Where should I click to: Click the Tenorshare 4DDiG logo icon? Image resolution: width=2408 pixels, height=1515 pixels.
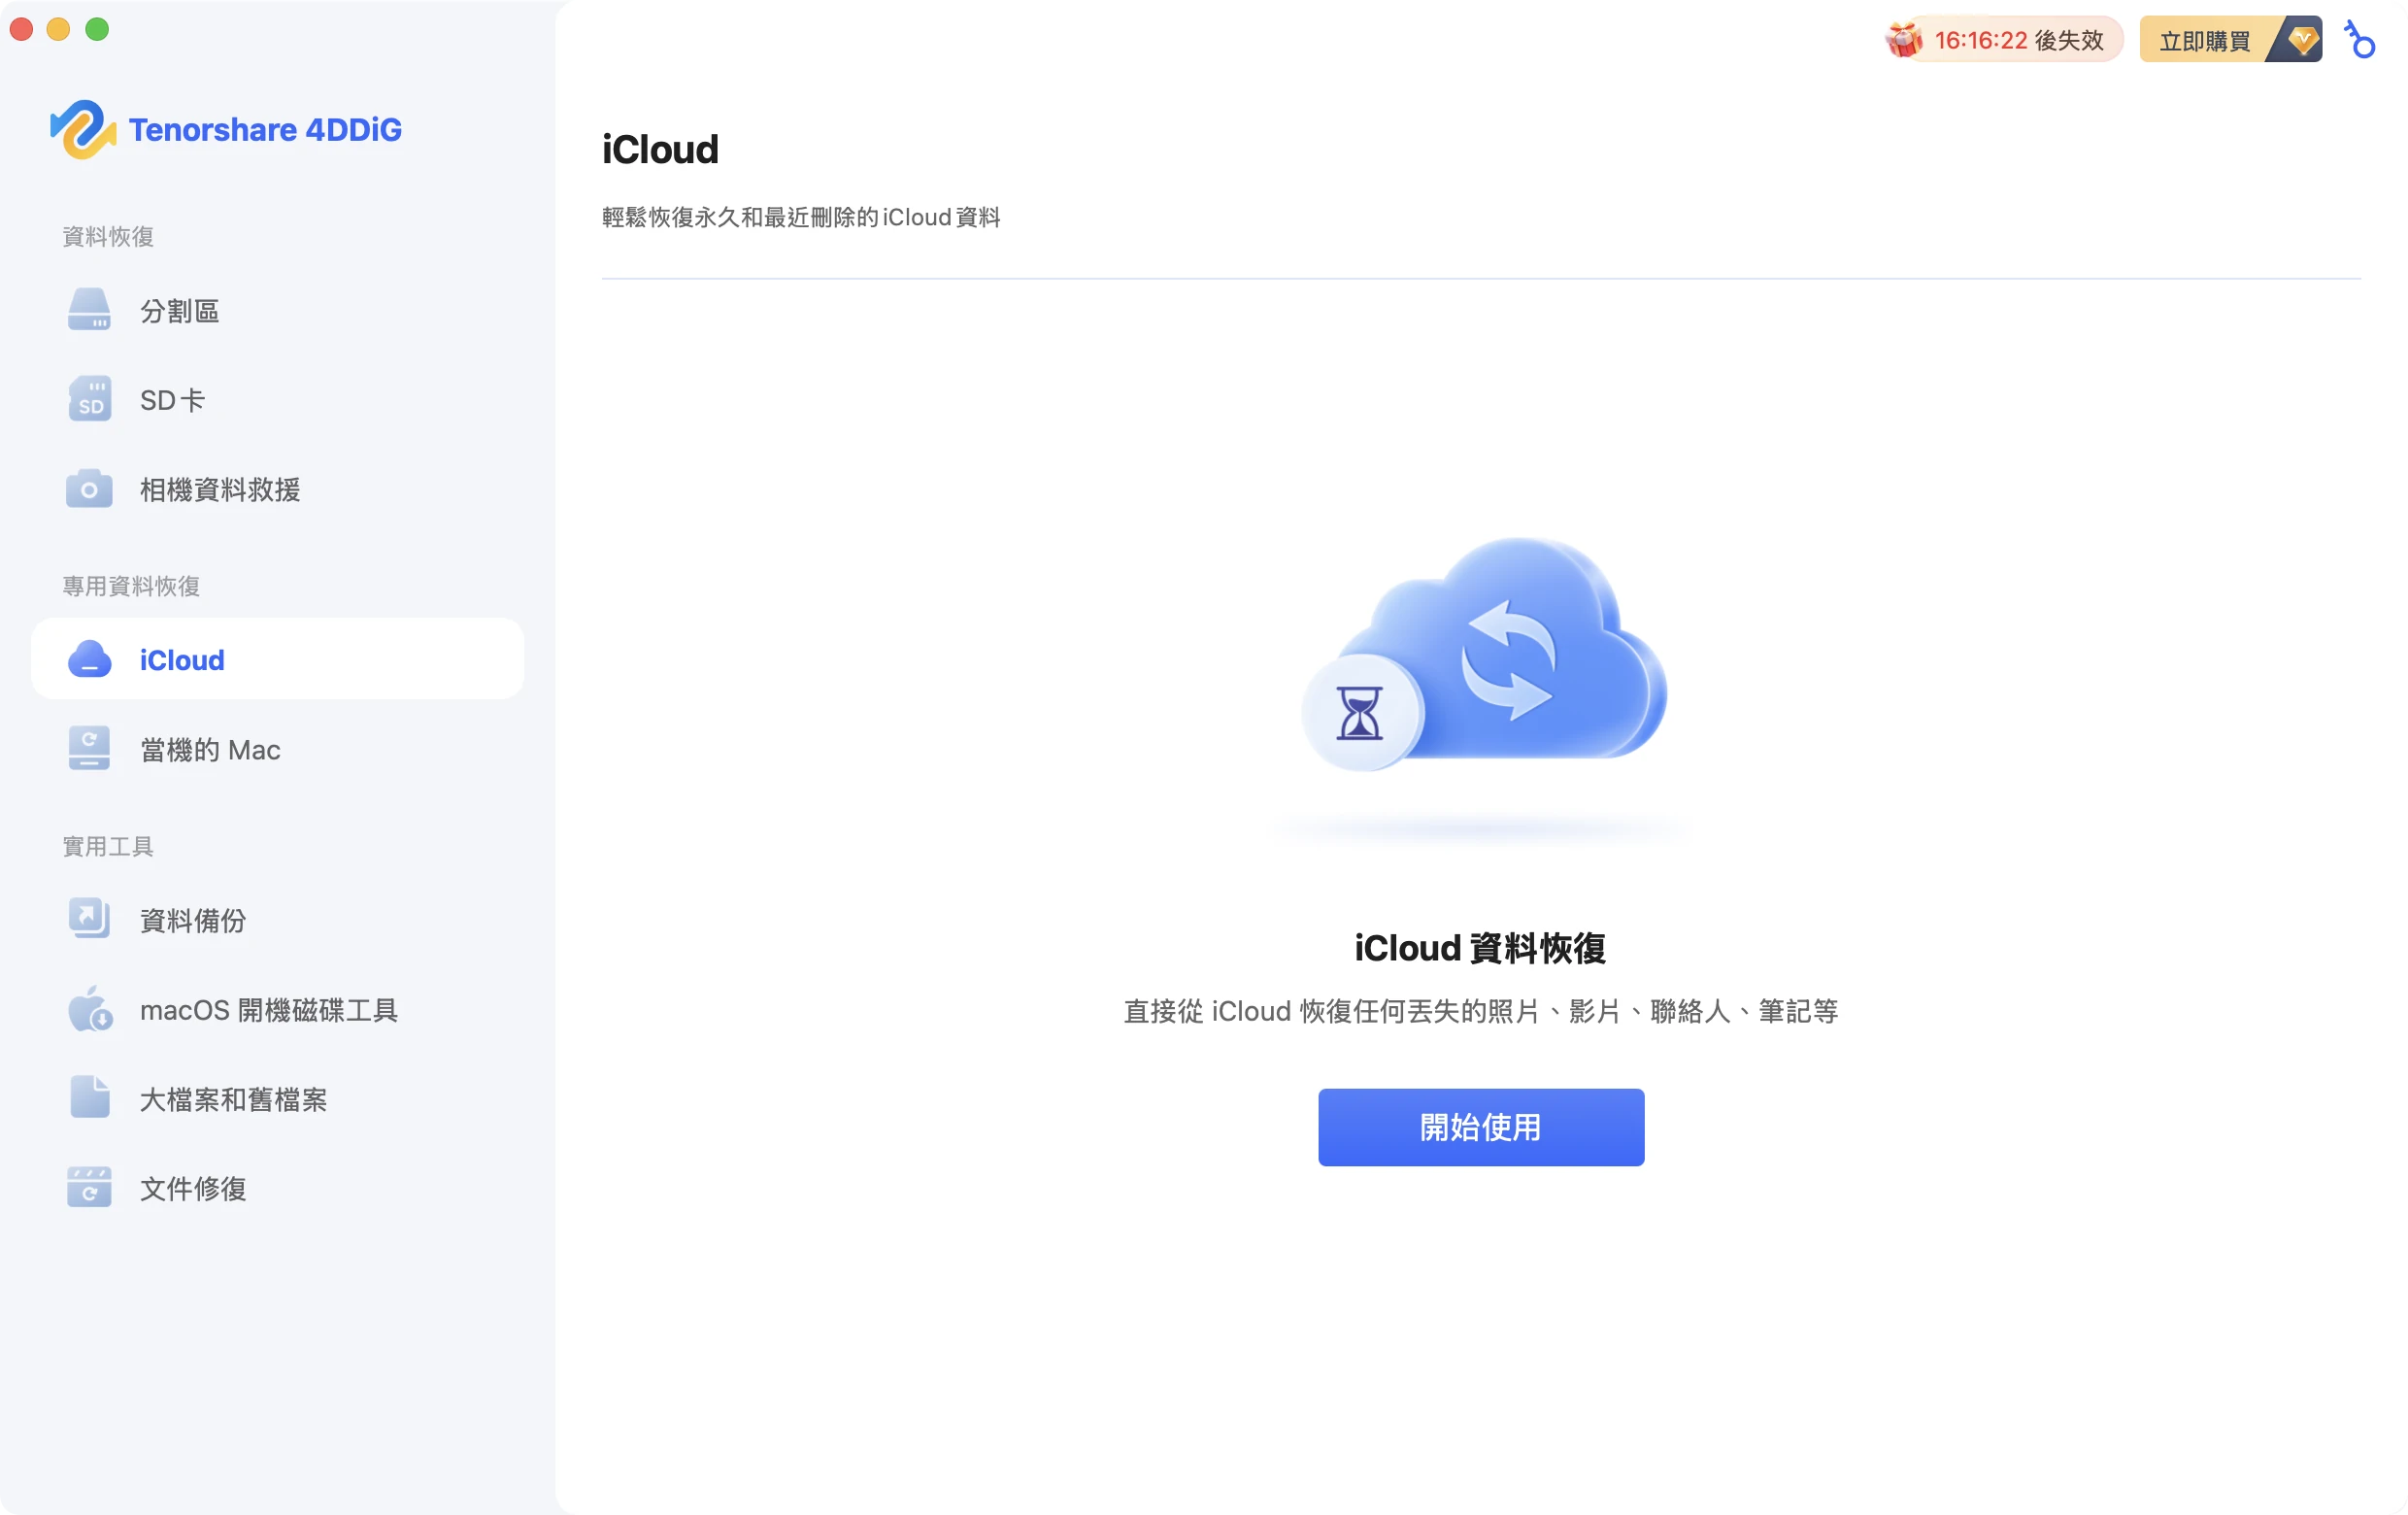(82, 129)
